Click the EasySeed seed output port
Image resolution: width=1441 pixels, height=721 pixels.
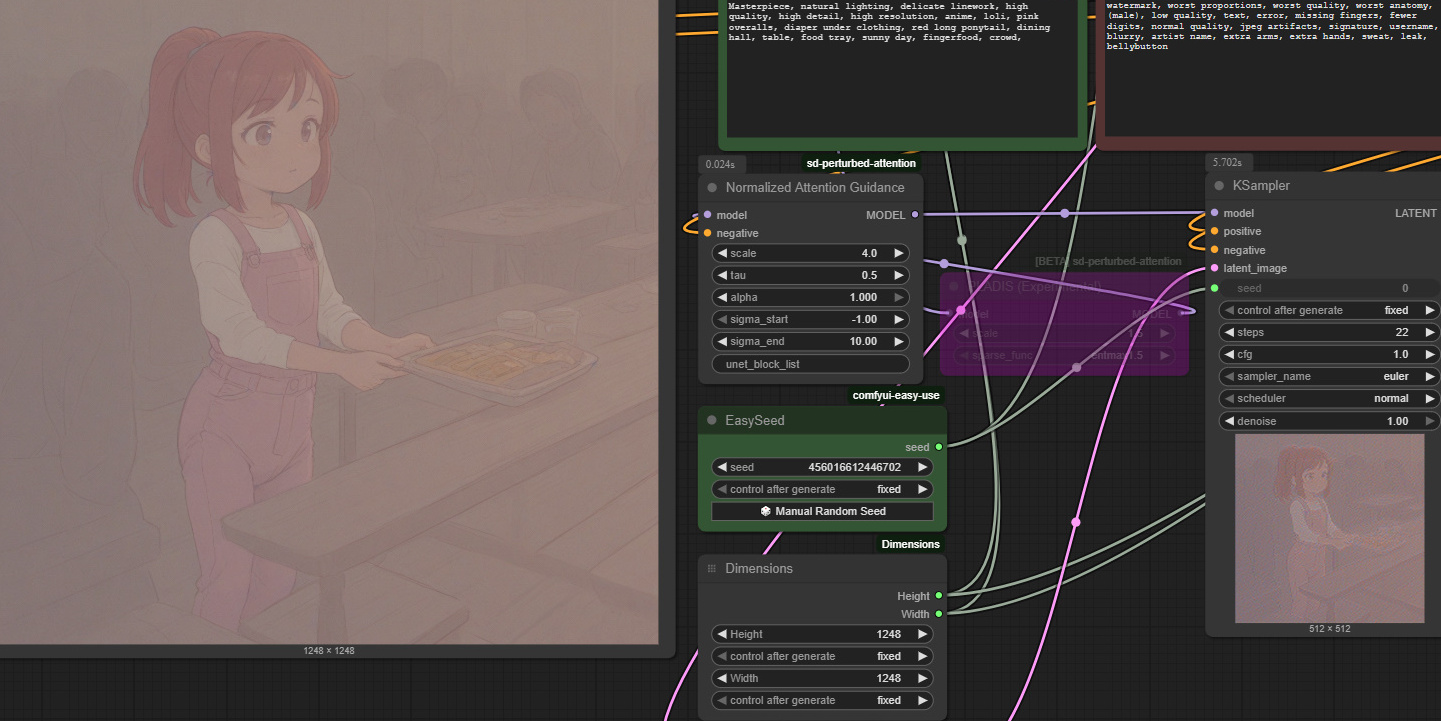tap(938, 447)
